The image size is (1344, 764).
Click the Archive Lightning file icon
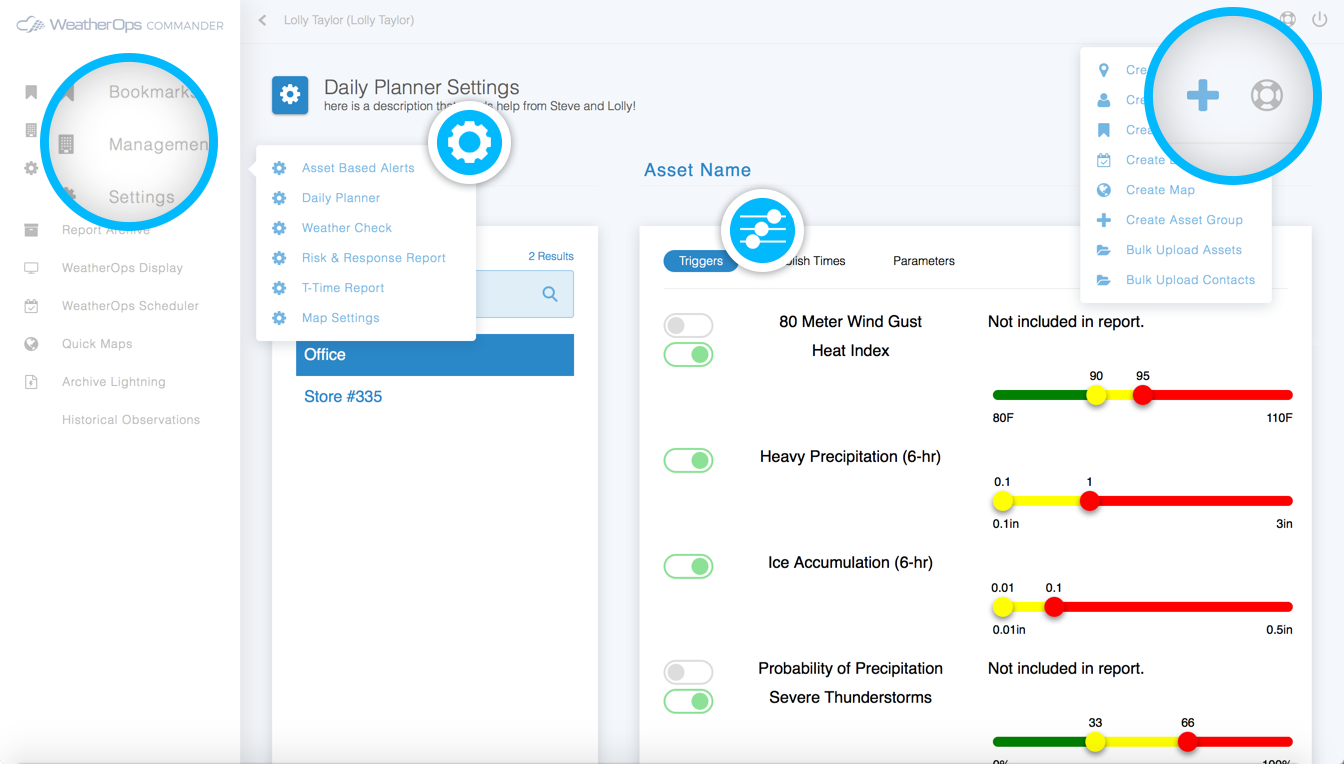pos(31,382)
